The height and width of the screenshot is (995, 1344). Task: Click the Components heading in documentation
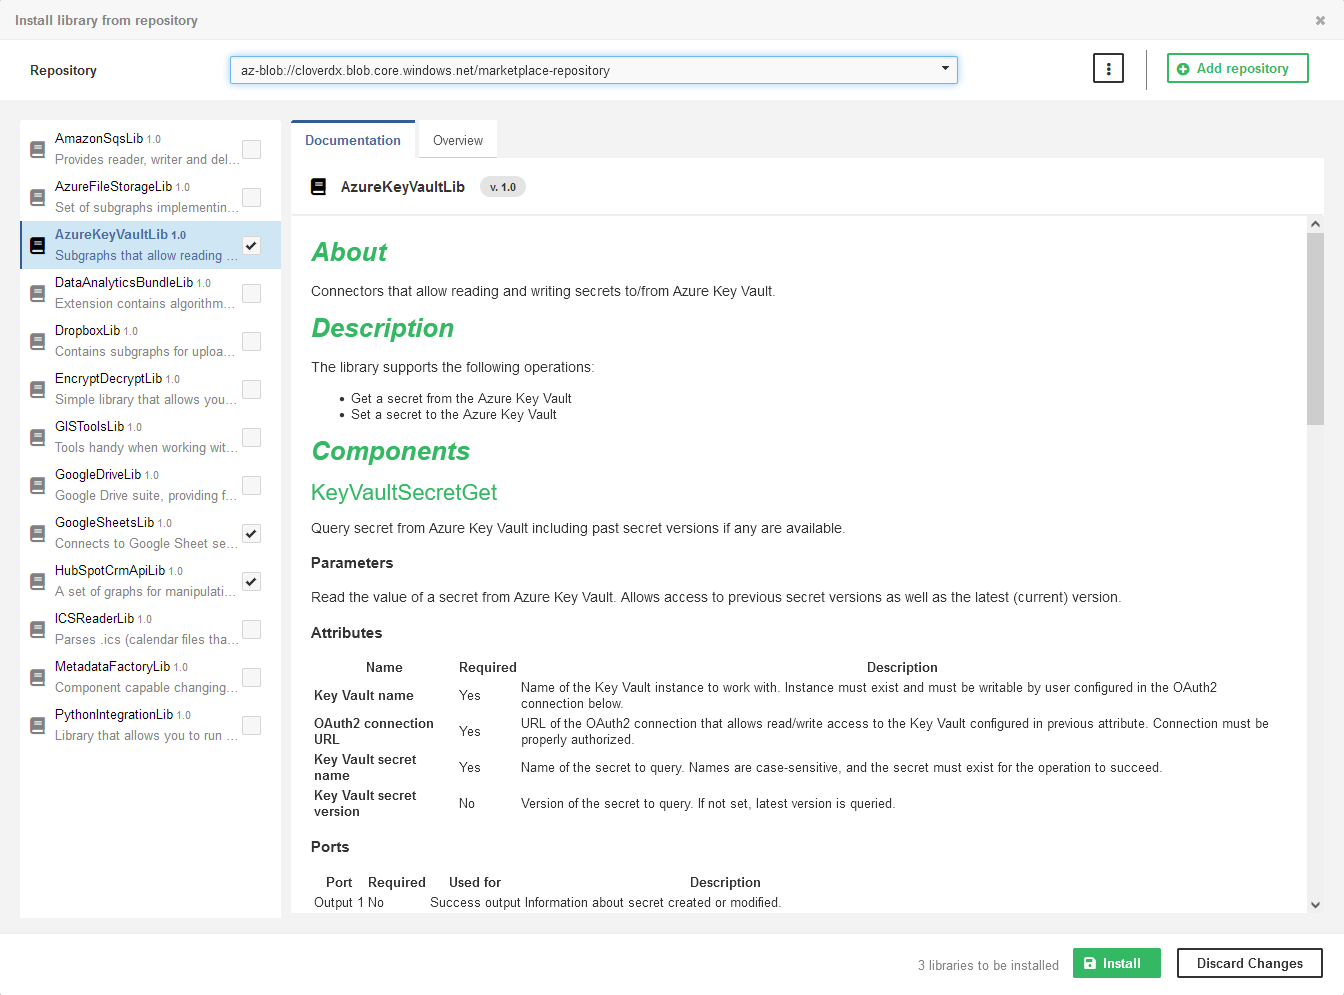point(391,451)
